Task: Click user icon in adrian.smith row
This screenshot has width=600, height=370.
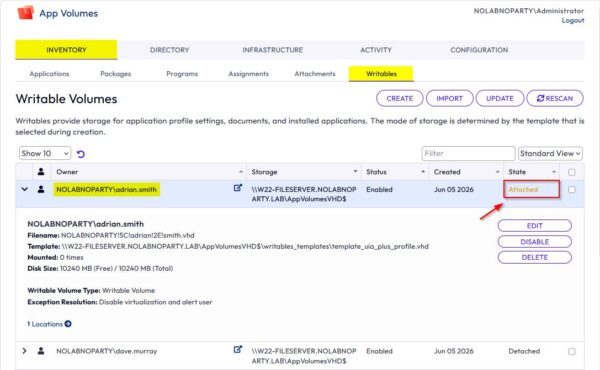Action: (41, 189)
